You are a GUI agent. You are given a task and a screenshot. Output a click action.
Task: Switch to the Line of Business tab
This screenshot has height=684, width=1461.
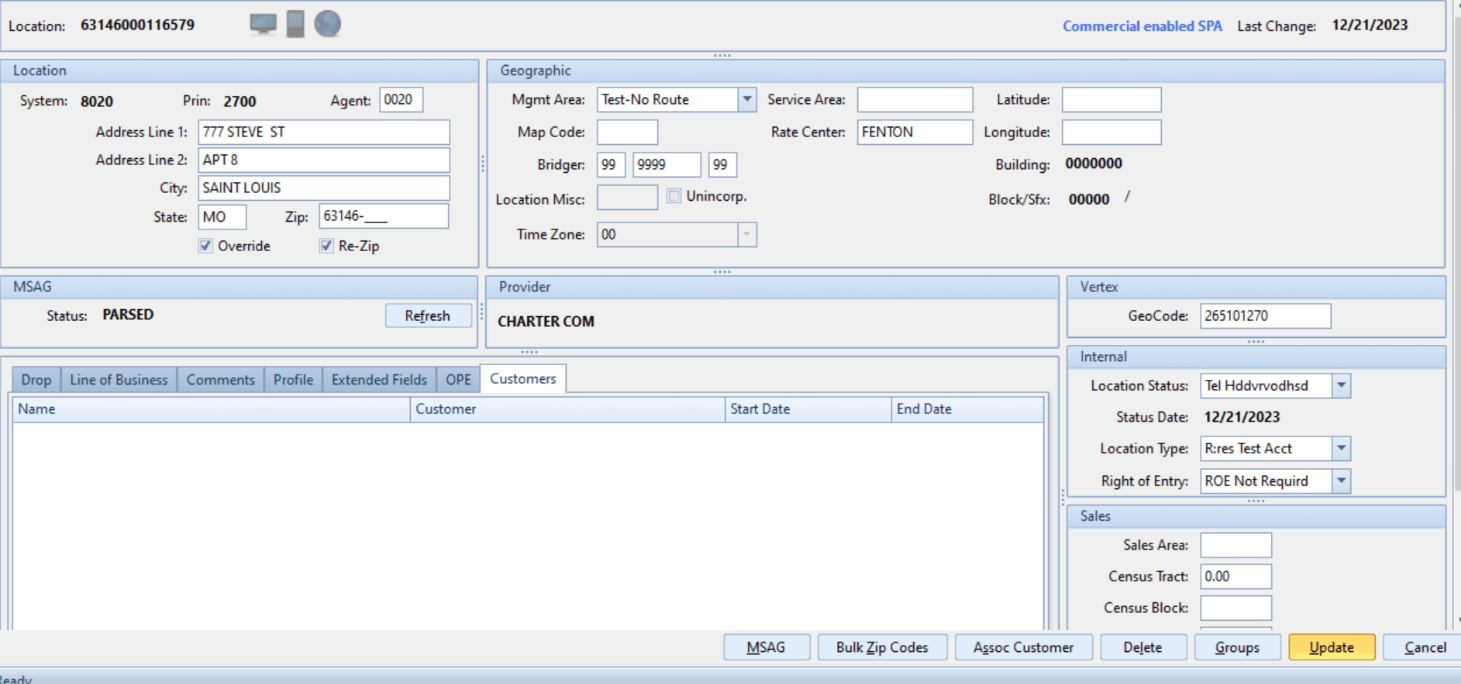pos(118,380)
